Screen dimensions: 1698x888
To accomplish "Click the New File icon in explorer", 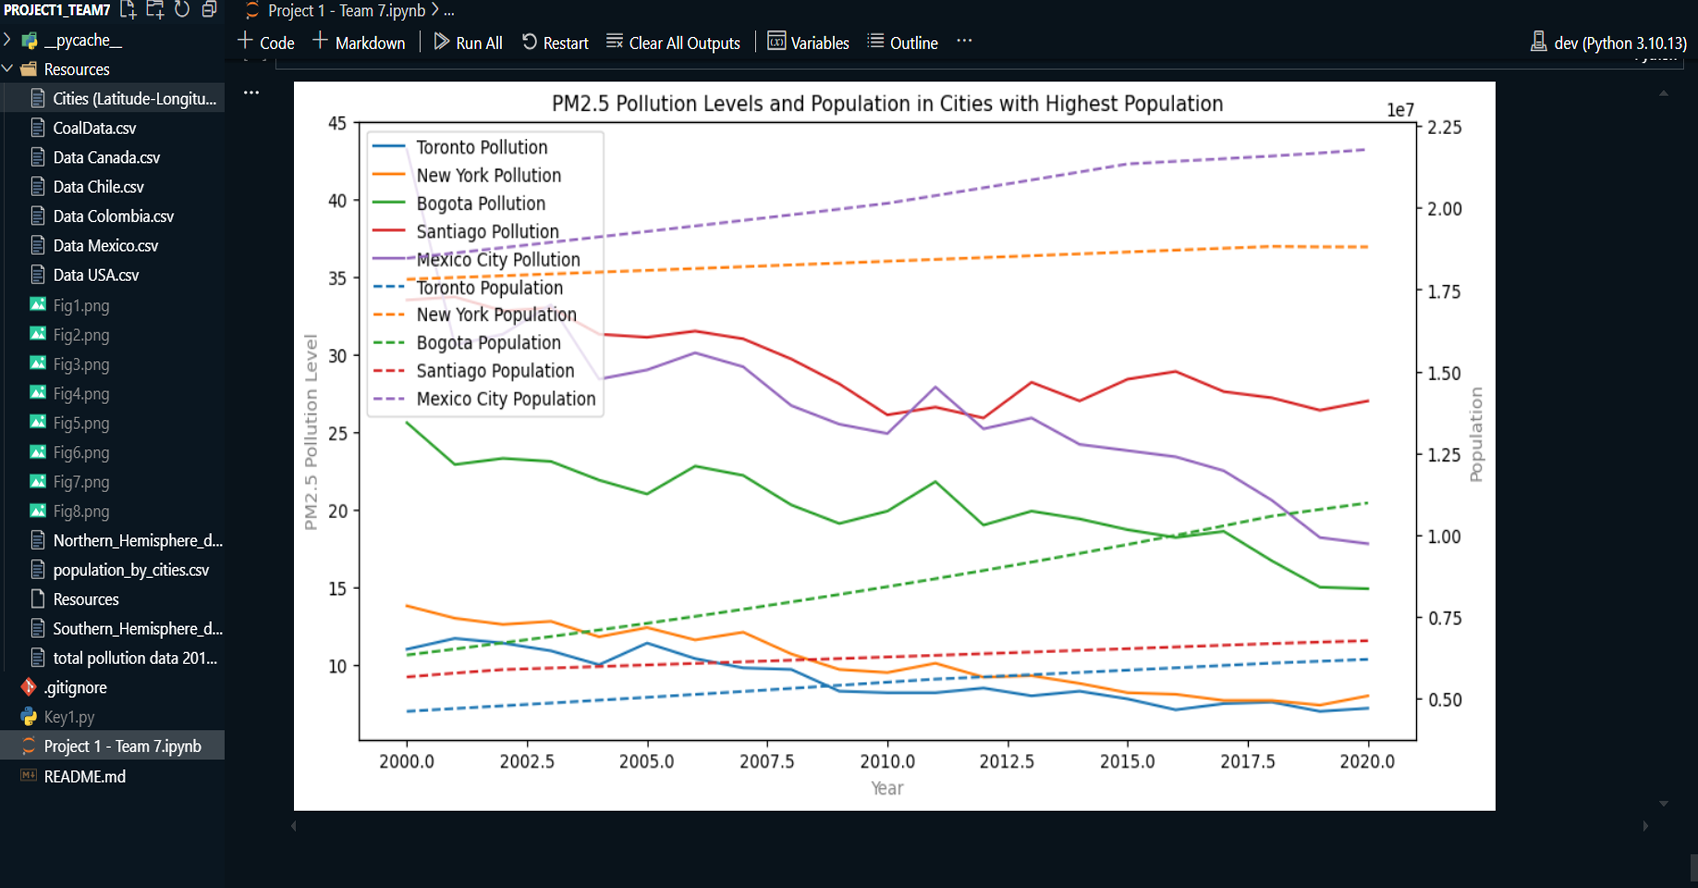I will pyautogui.click(x=128, y=10).
